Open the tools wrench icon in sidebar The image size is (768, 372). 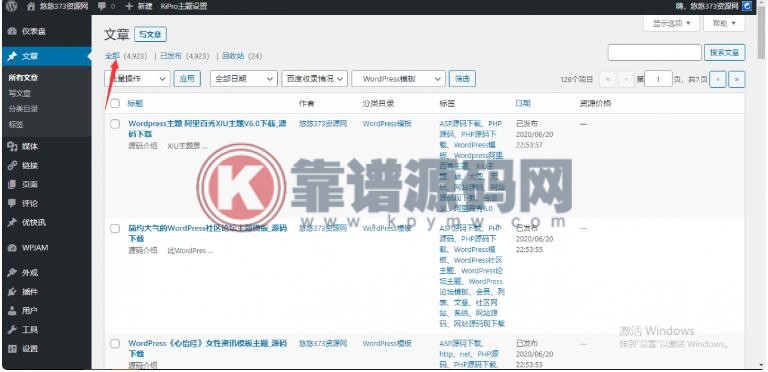12,330
